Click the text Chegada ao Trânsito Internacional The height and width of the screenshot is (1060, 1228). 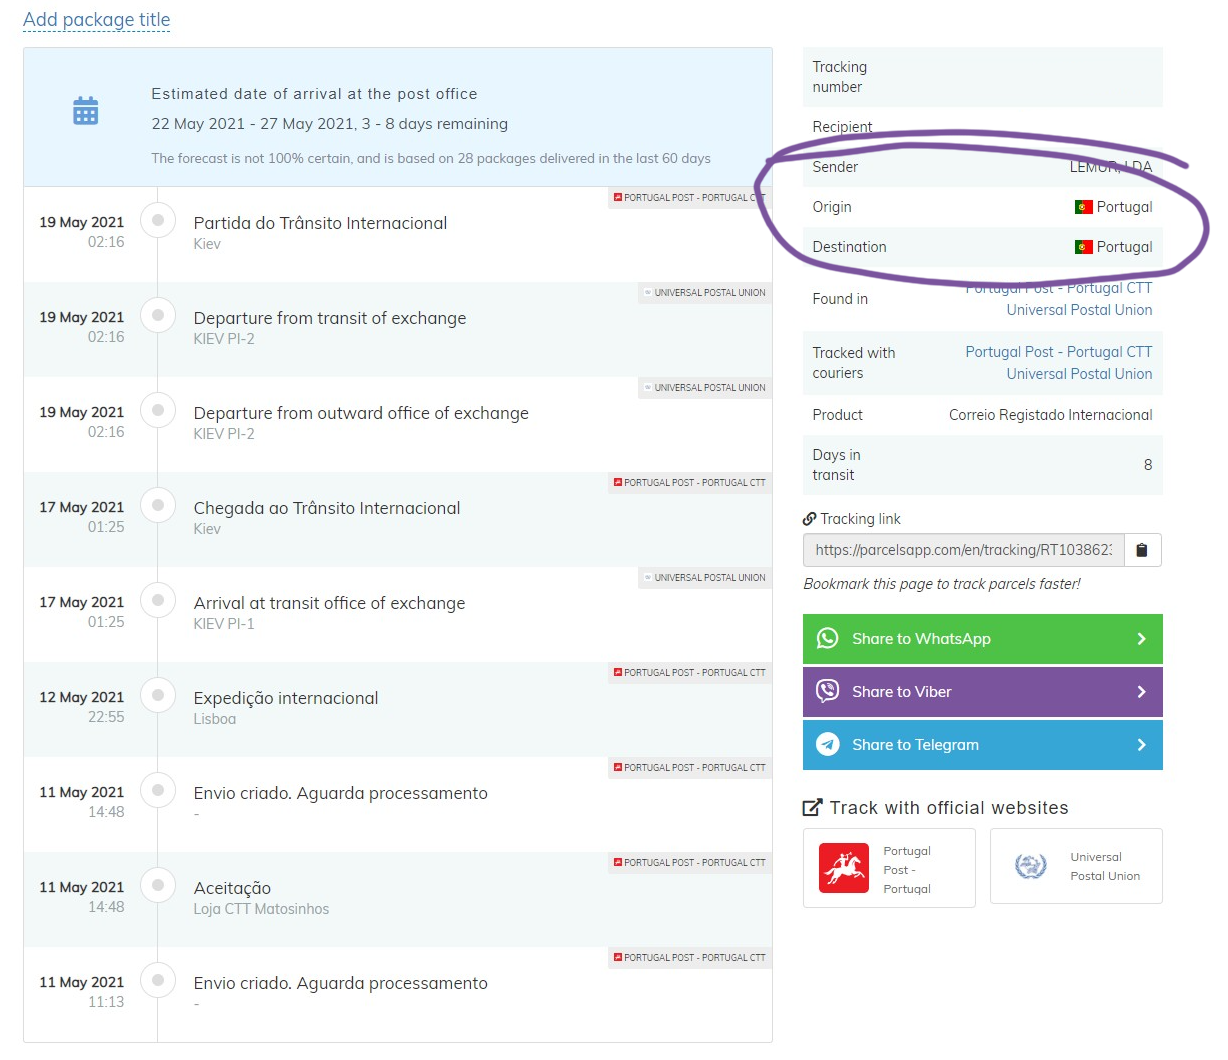pyautogui.click(x=327, y=508)
